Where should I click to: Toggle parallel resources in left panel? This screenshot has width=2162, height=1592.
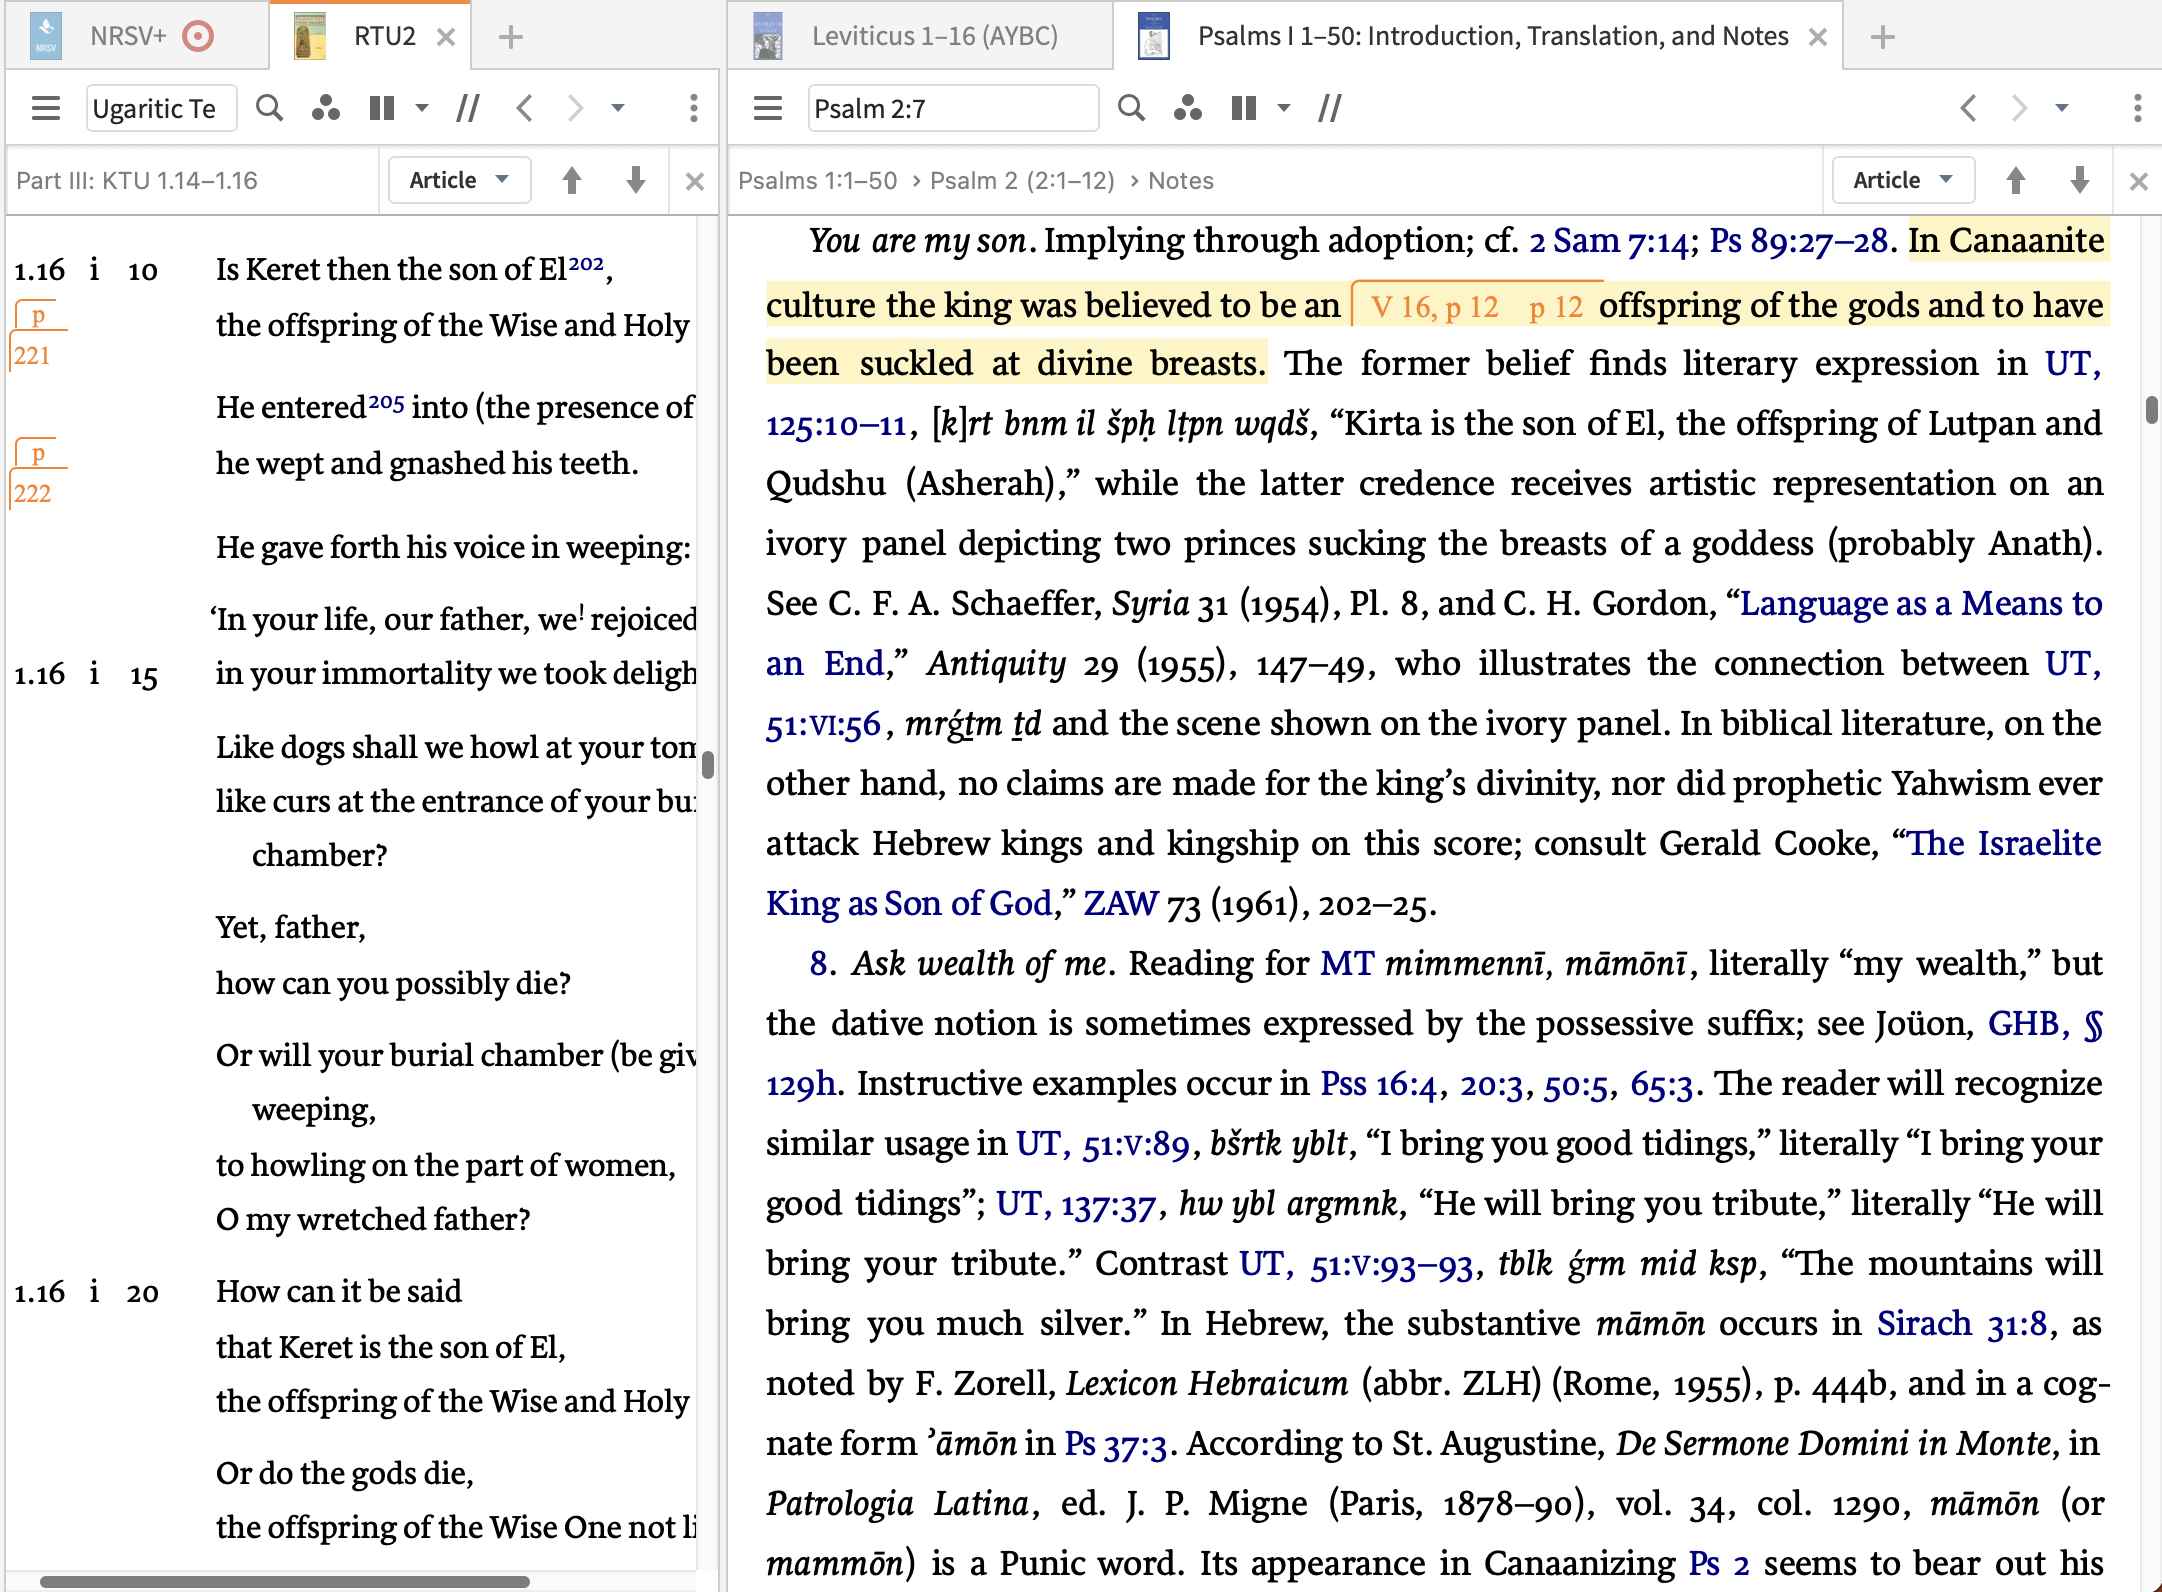467,108
